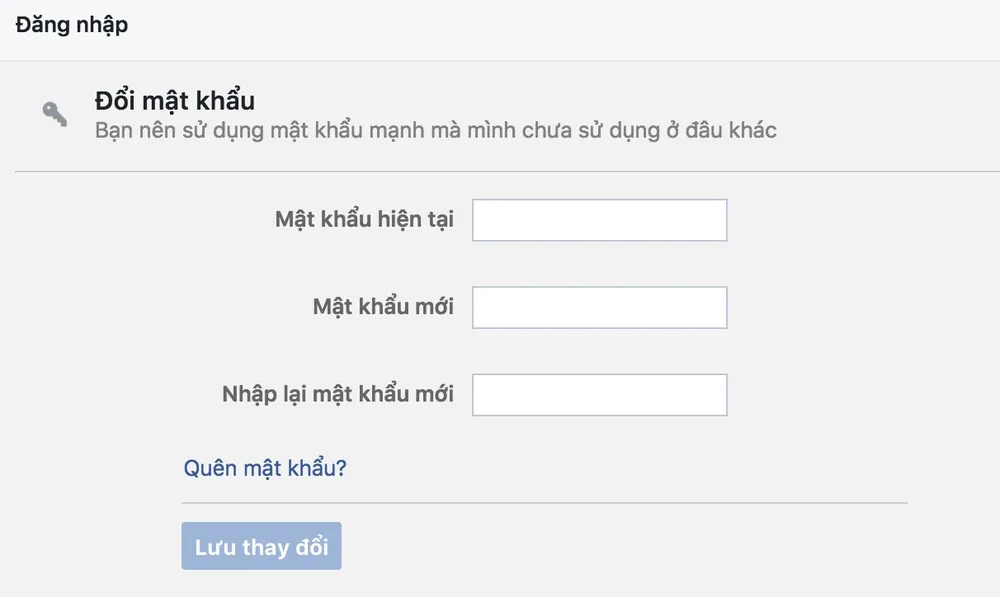Viewport: 1000px width, 597px height.
Task: Place cursor in the confirm password box
Action: (x=599, y=395)
